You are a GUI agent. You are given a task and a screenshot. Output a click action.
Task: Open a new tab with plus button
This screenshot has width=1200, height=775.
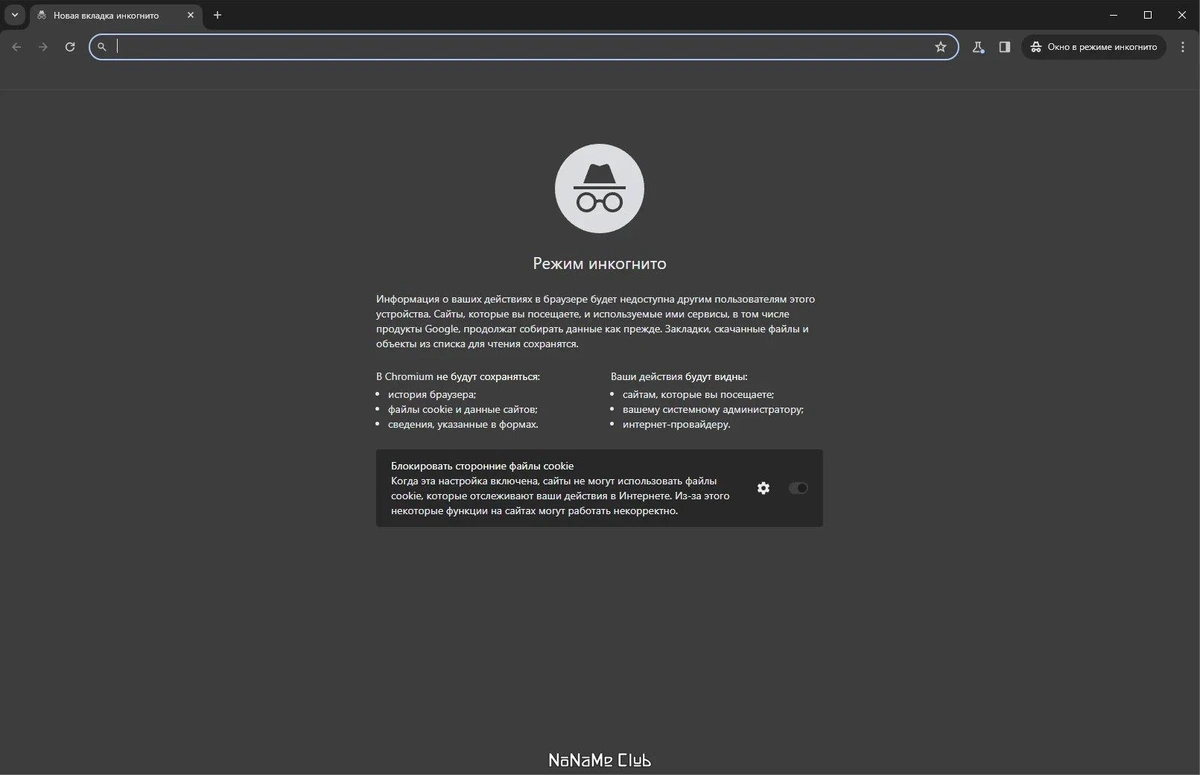click(217, 15)
